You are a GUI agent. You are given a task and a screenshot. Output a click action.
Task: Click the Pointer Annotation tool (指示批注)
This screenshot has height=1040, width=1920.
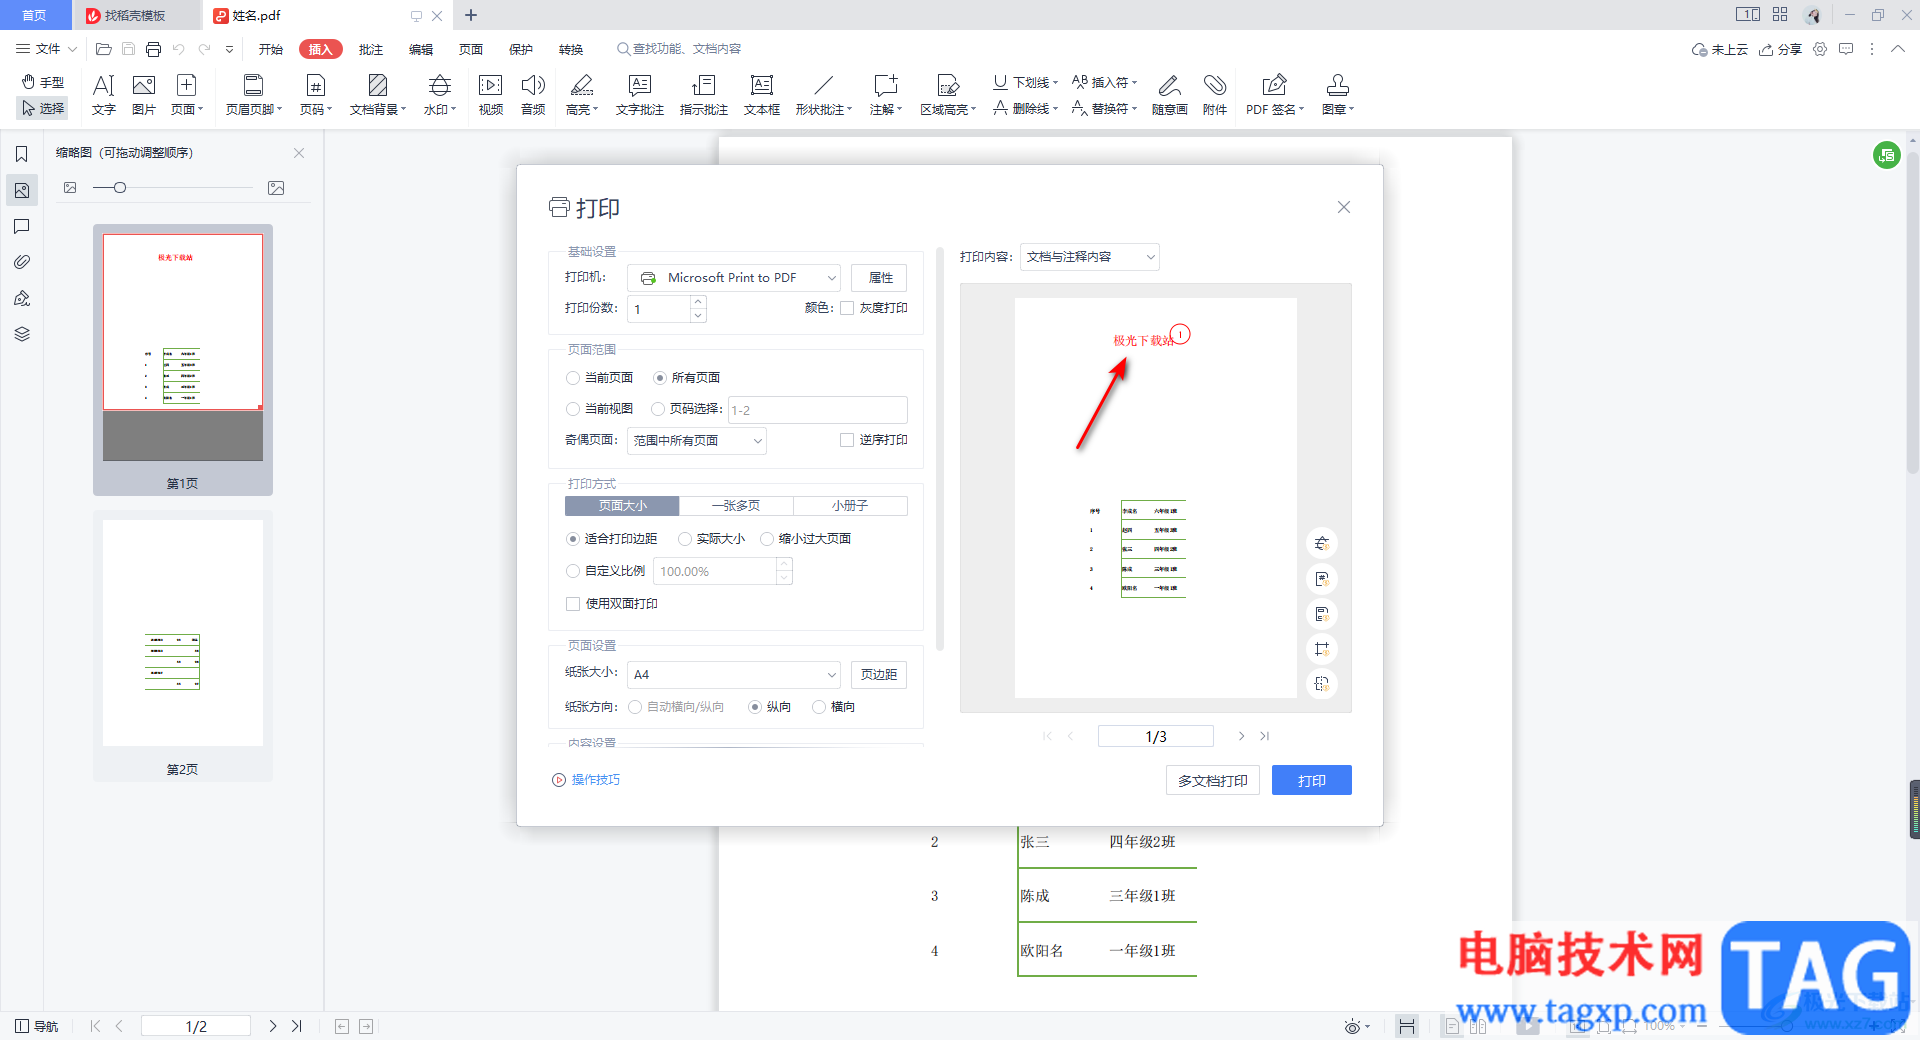704,95
